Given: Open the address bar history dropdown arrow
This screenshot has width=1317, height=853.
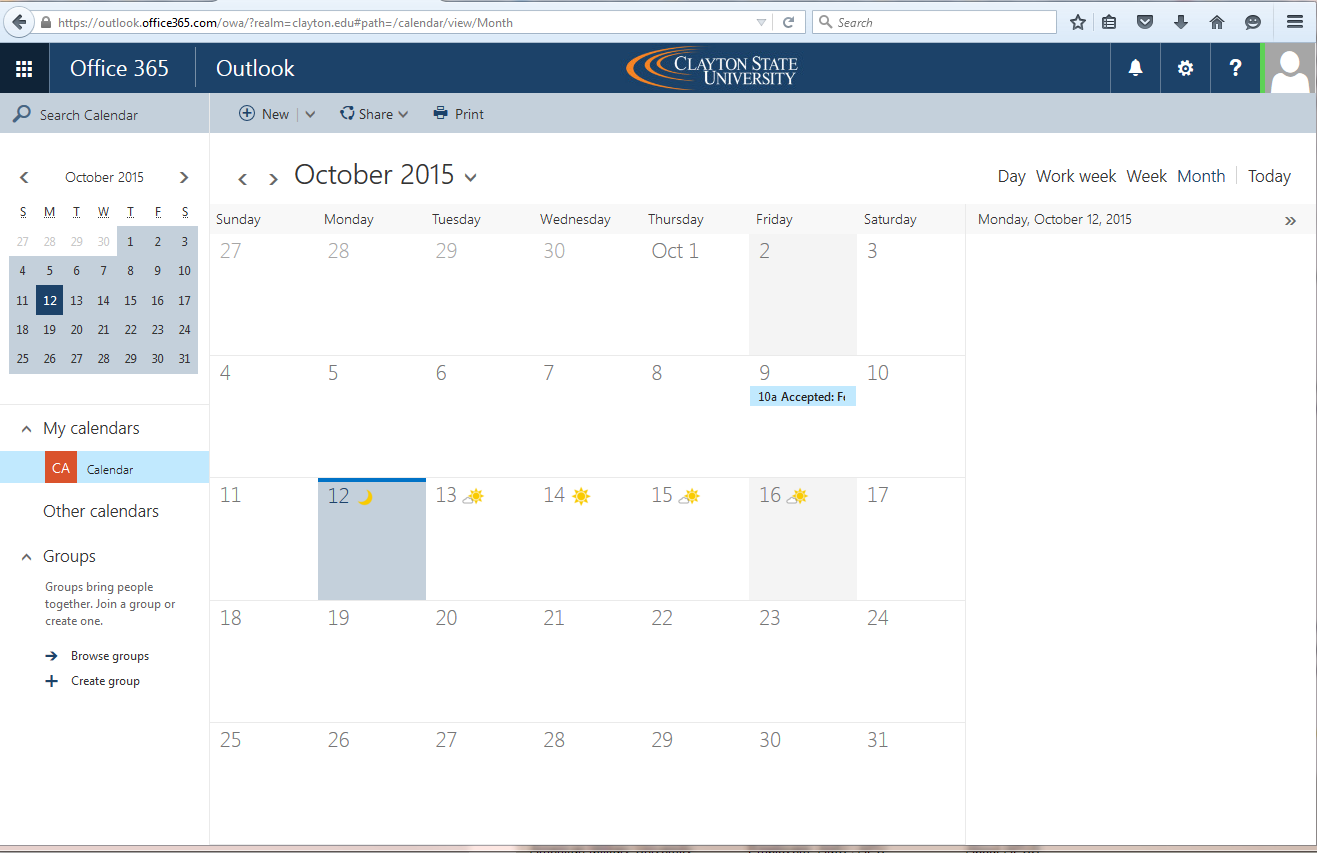Looking at the screenshot, I should point(762,22).
